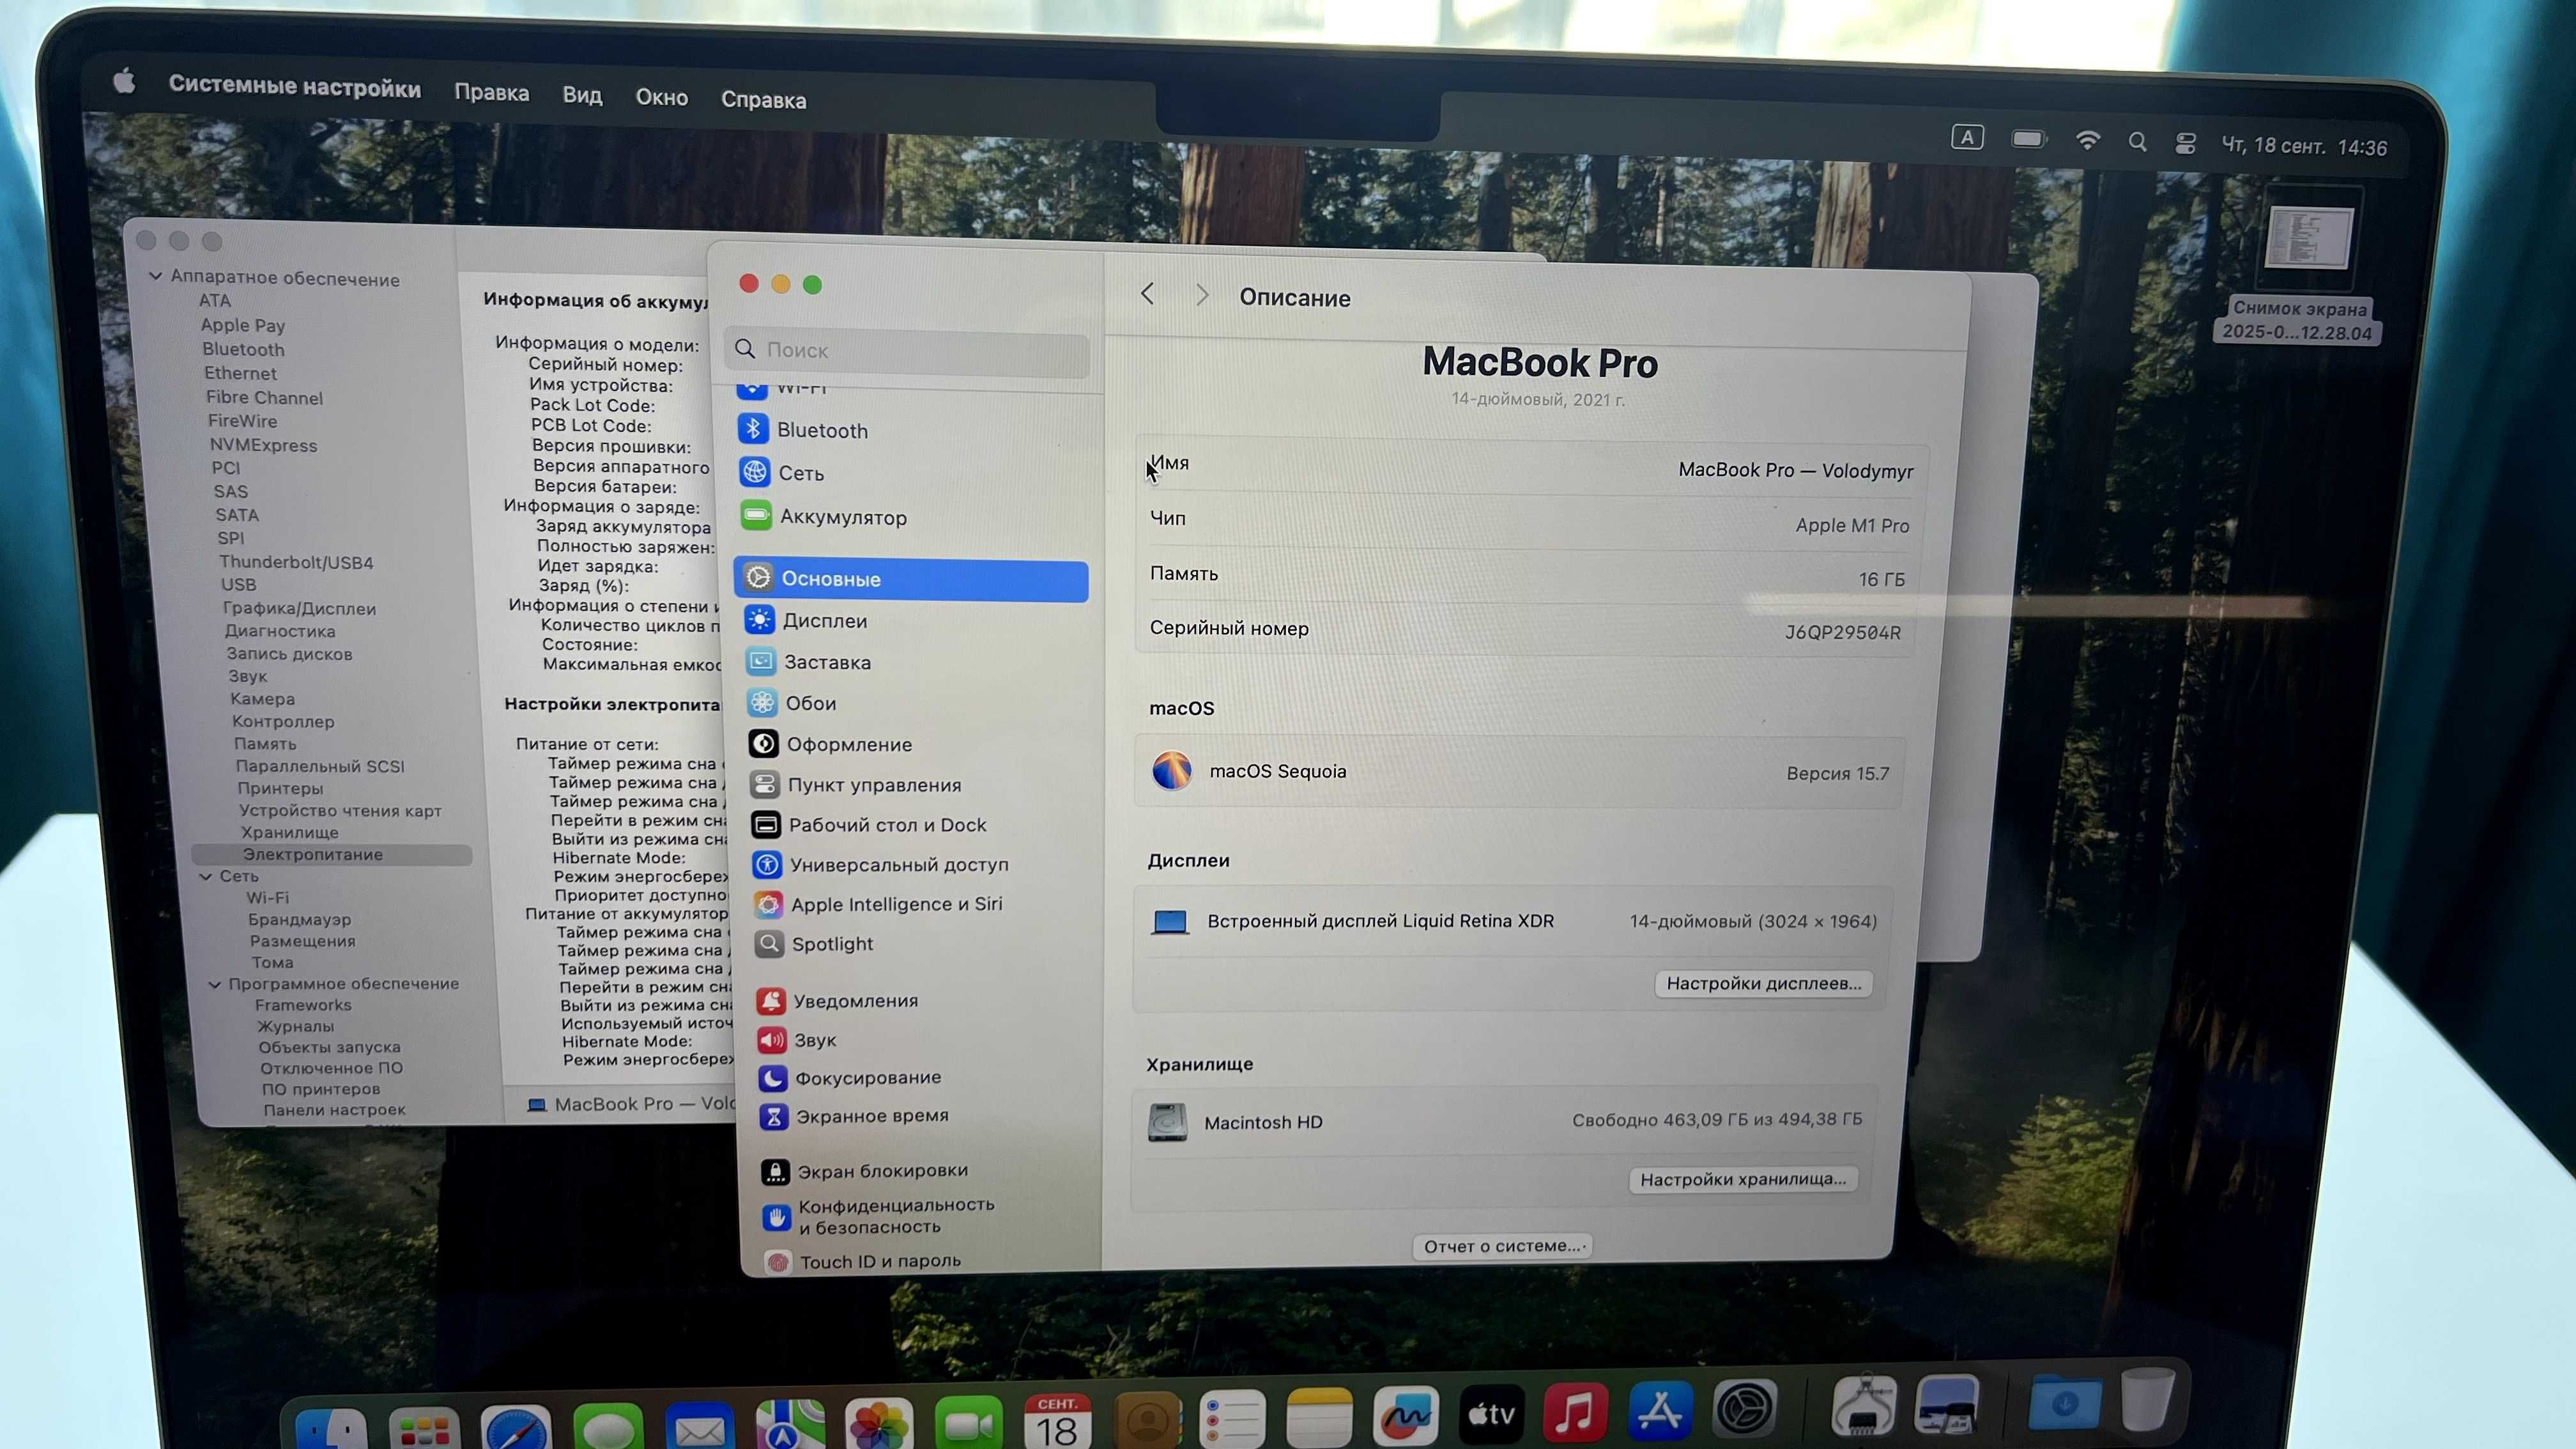Select Графика/Дисплеи in System Information
Screen dimensions: 2576x1449
(x=299, y=608)
